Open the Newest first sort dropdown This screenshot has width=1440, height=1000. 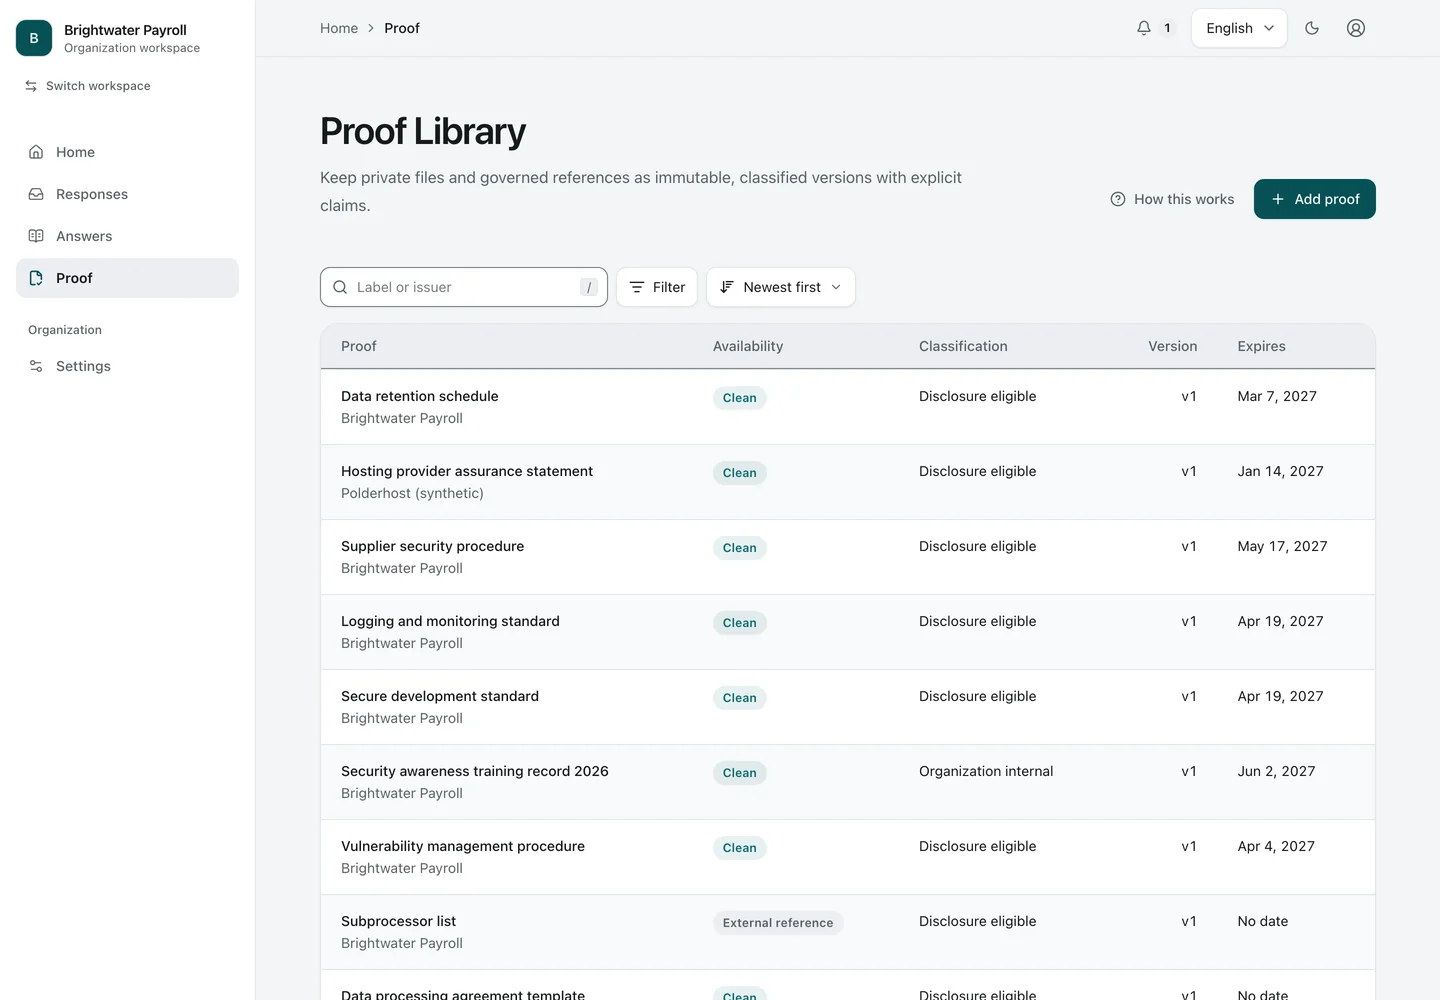(x=781, y=287)
